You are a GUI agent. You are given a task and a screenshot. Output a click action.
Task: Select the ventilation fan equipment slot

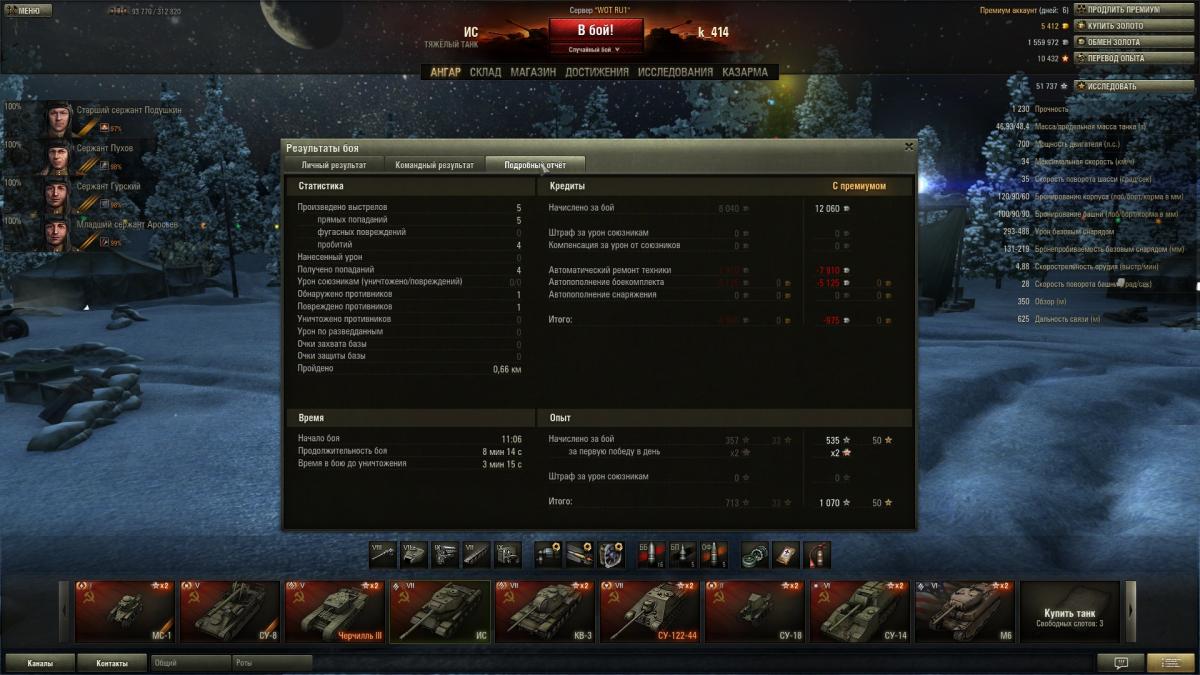tap(611, 554)
